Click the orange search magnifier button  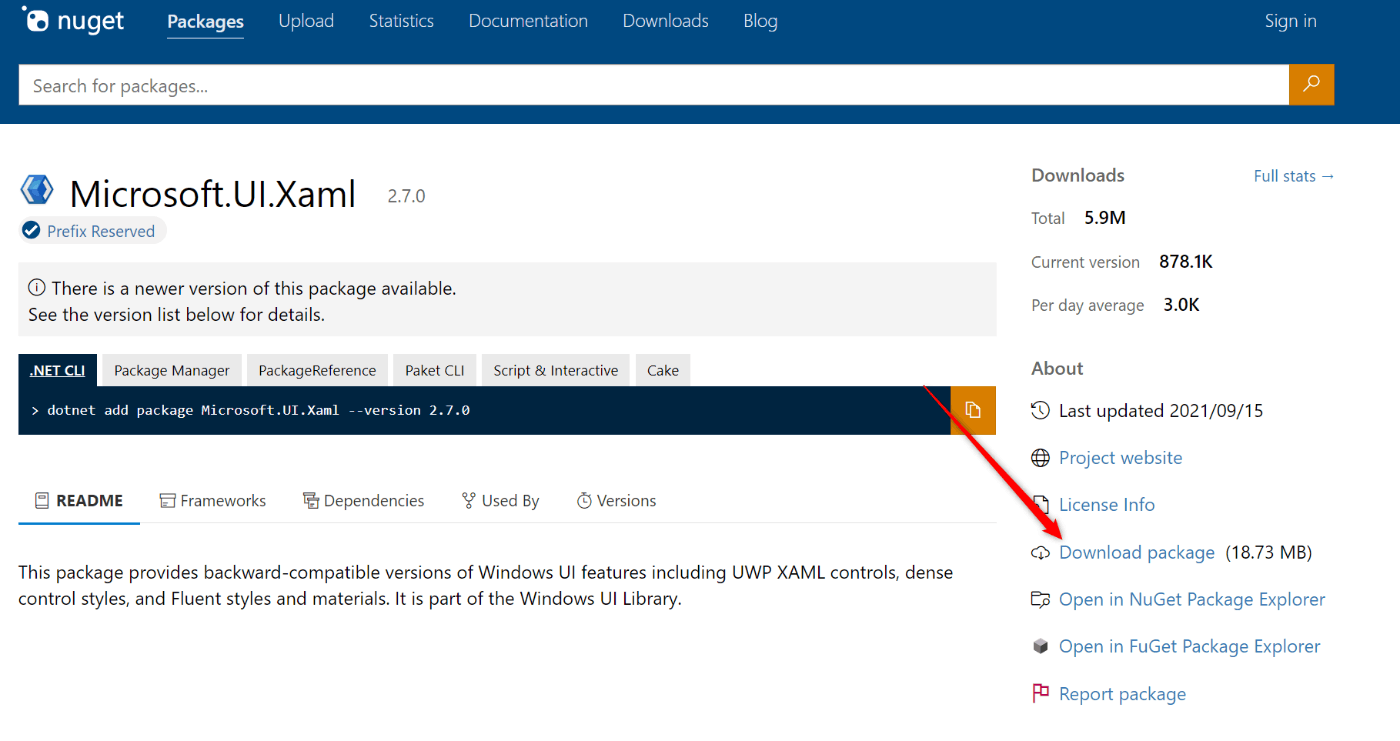pos(1311,85)
